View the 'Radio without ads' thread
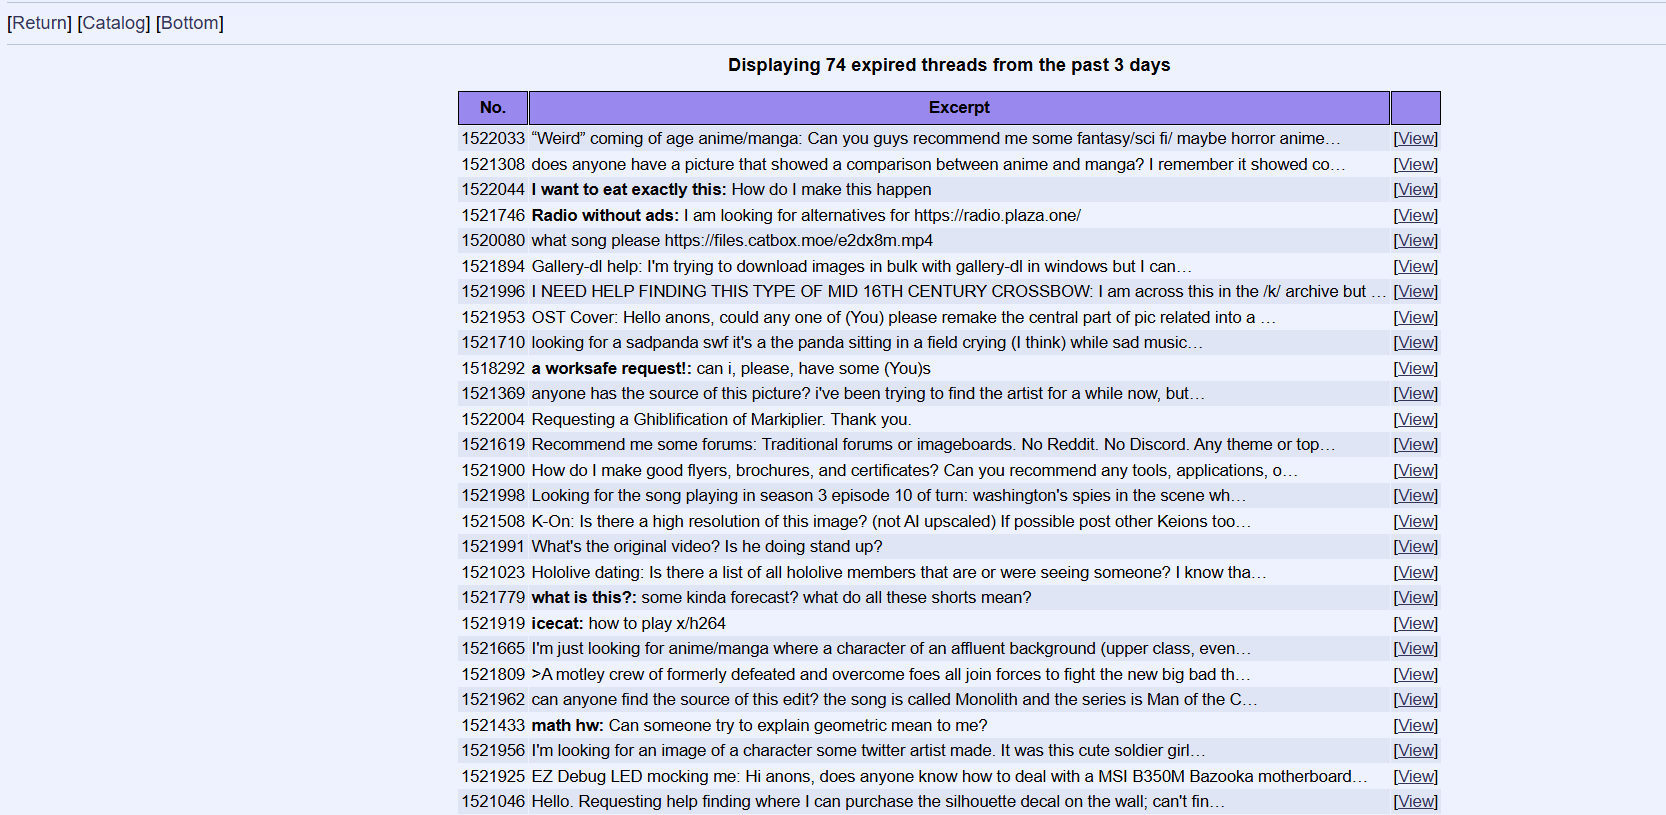Screen dimensions: 1666x815 [x=1416, y=216]
